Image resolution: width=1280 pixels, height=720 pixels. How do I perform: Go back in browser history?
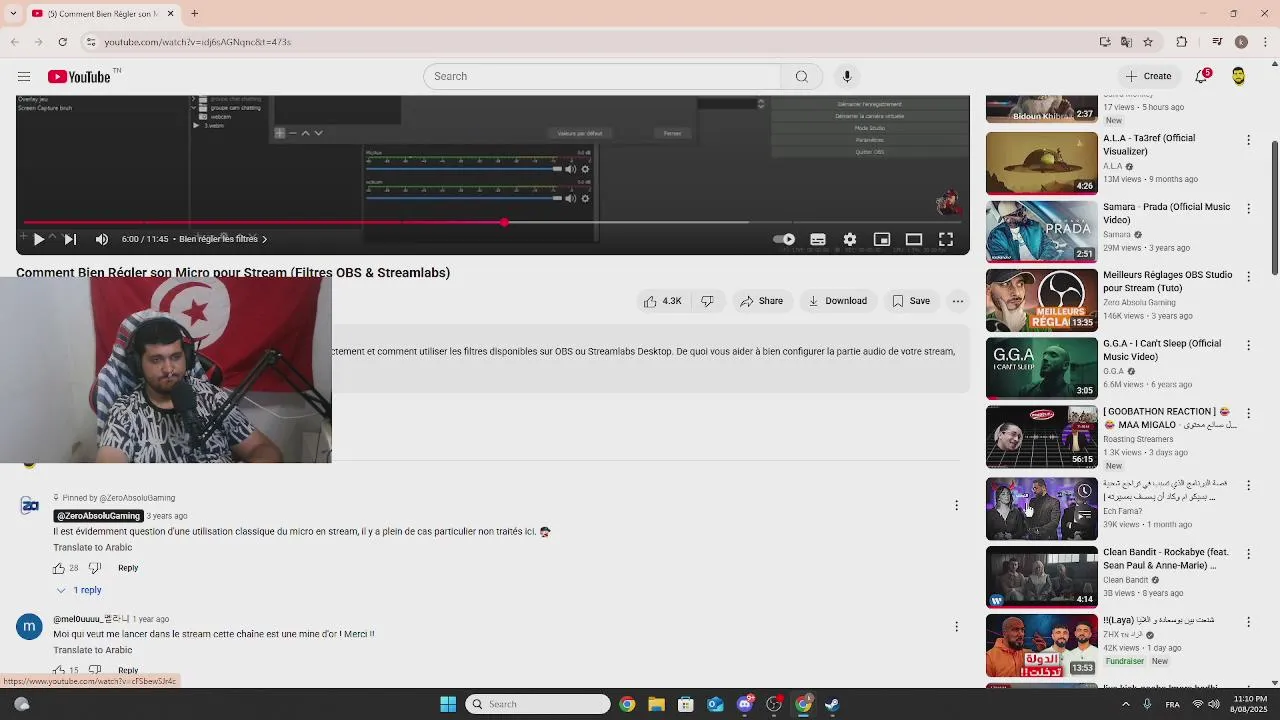[x=14, y=42]
